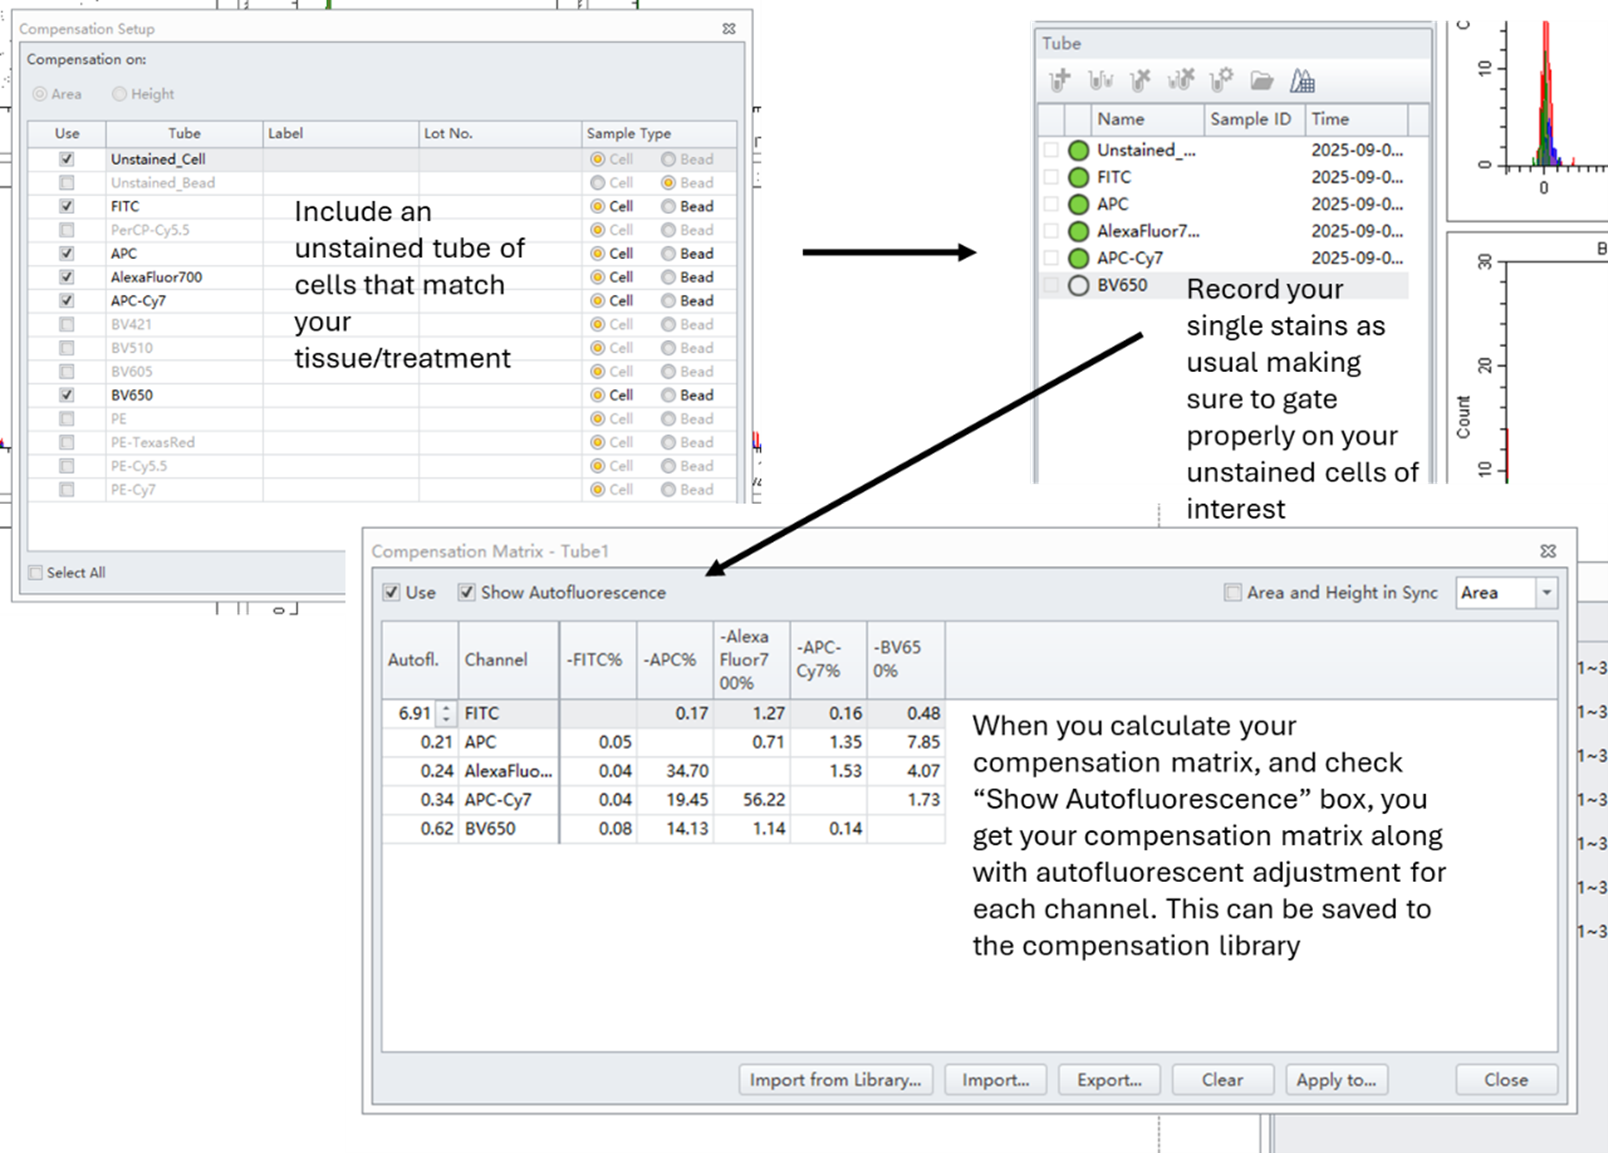Click the add new tube icon

tap(1060, 79)
